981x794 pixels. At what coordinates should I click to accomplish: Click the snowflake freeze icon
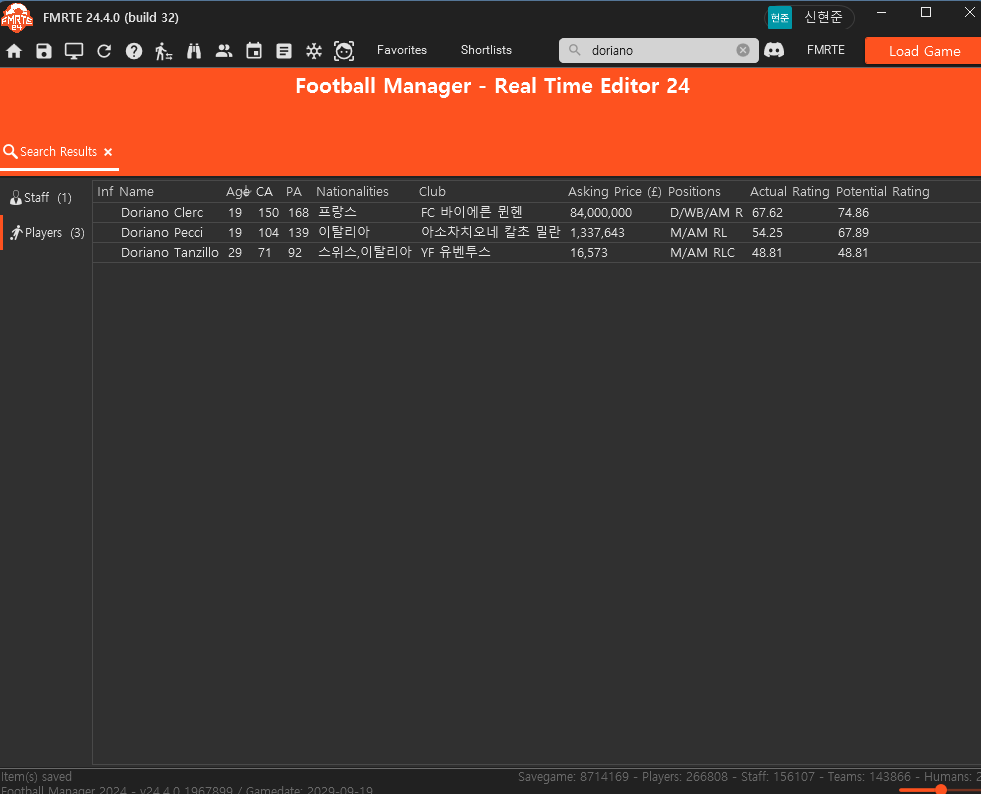click(314, 51)
